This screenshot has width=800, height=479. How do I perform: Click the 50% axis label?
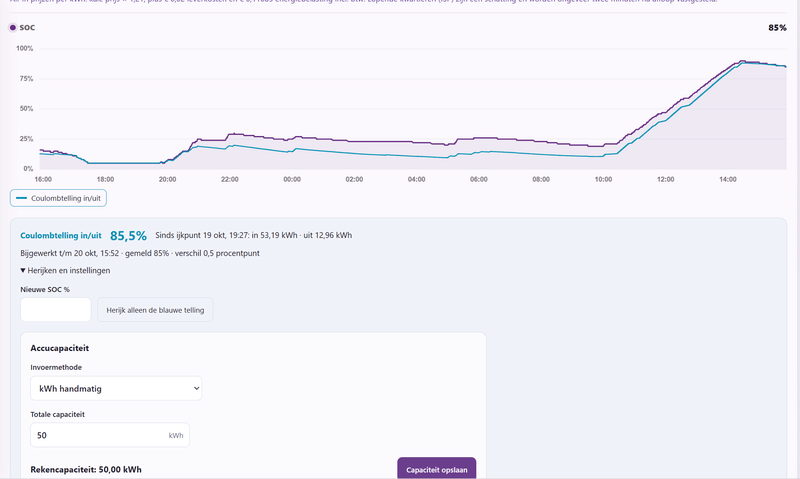click(x=27, y=109)
